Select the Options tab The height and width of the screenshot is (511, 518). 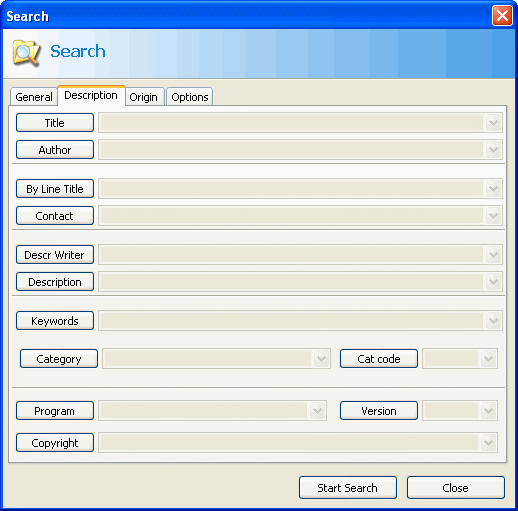tap(190, 97)
